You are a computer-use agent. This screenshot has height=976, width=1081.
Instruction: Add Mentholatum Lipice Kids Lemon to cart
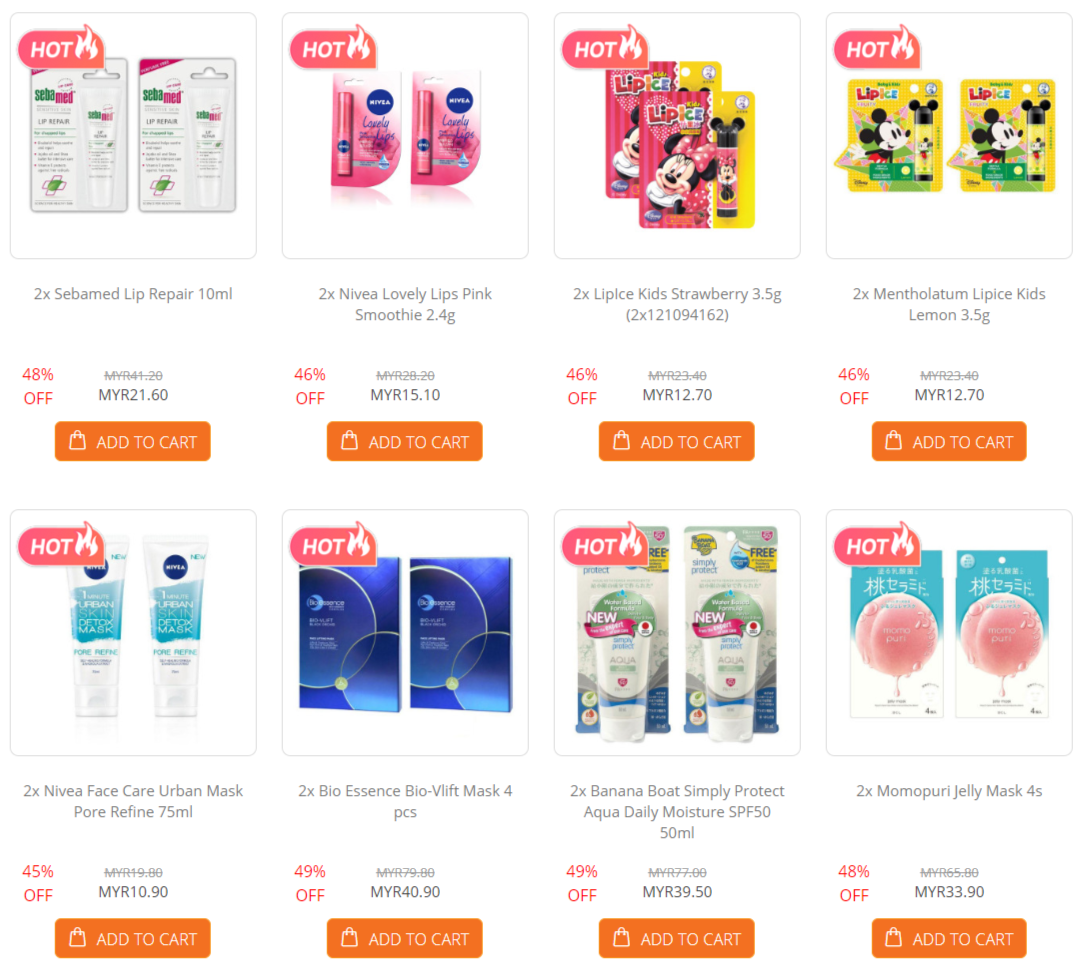click(x=949, y=441)
